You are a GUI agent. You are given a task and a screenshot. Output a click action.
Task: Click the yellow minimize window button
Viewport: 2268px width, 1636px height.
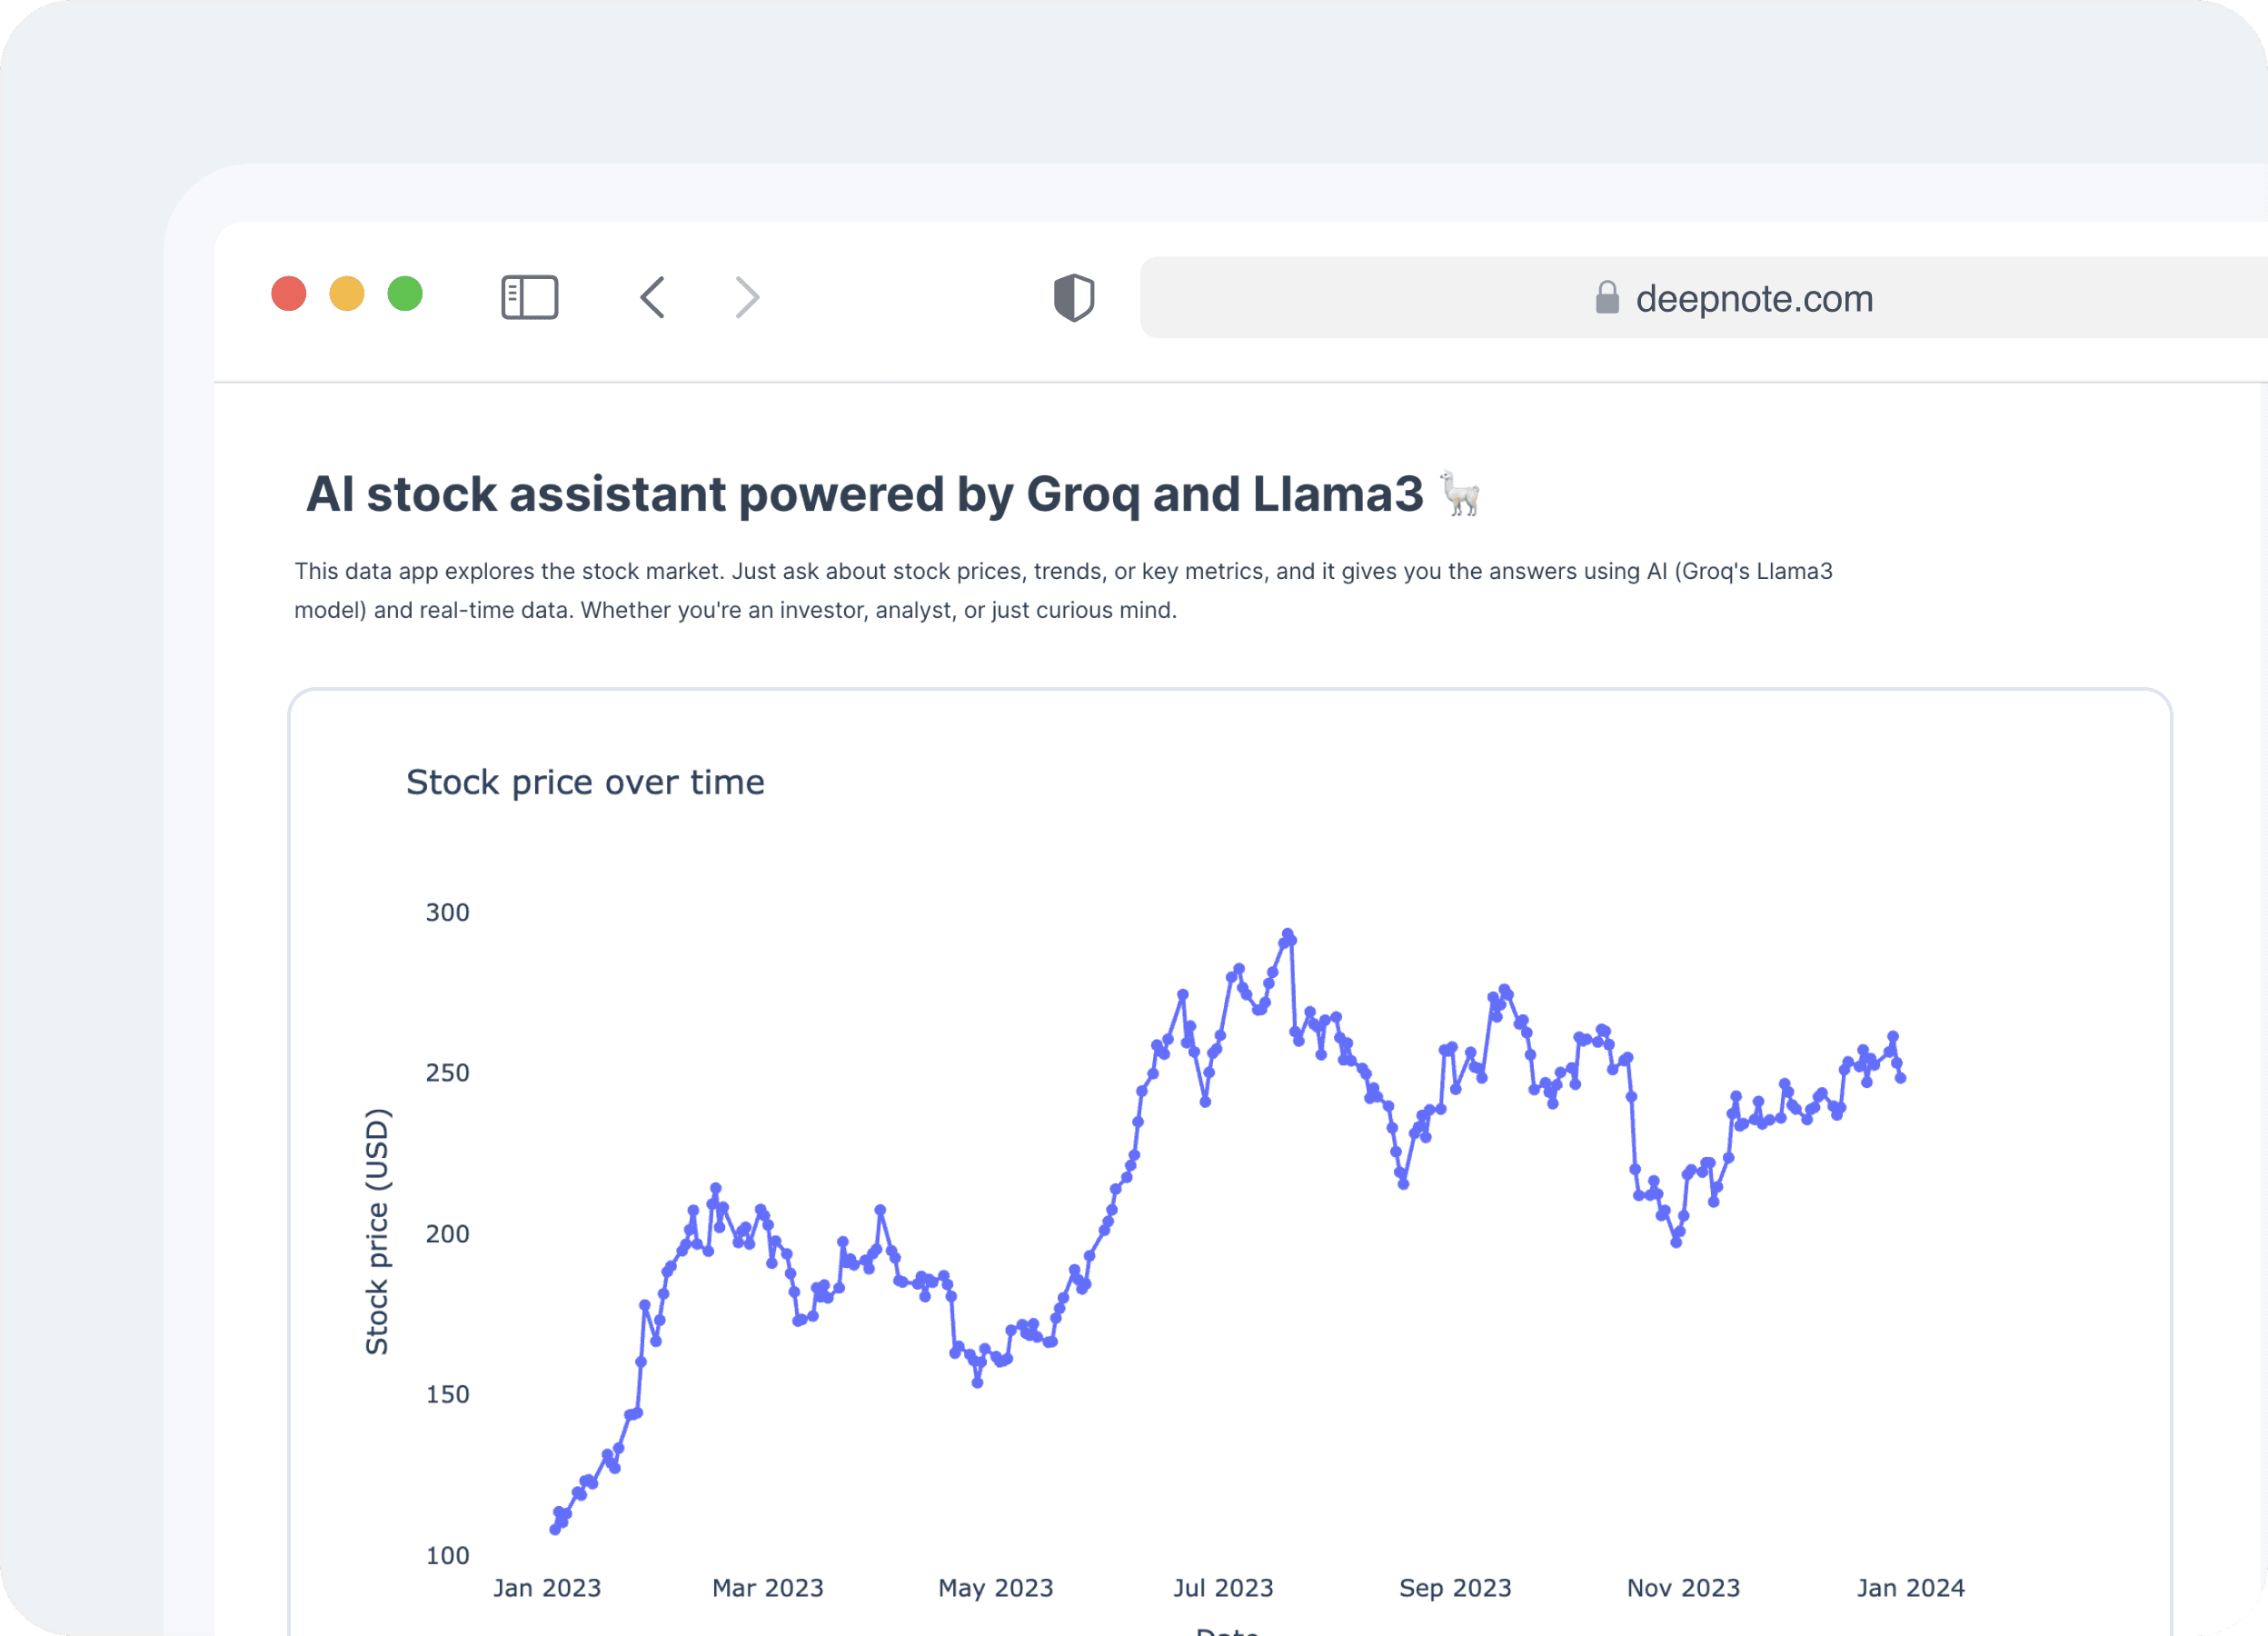click(x=346, y=294)
